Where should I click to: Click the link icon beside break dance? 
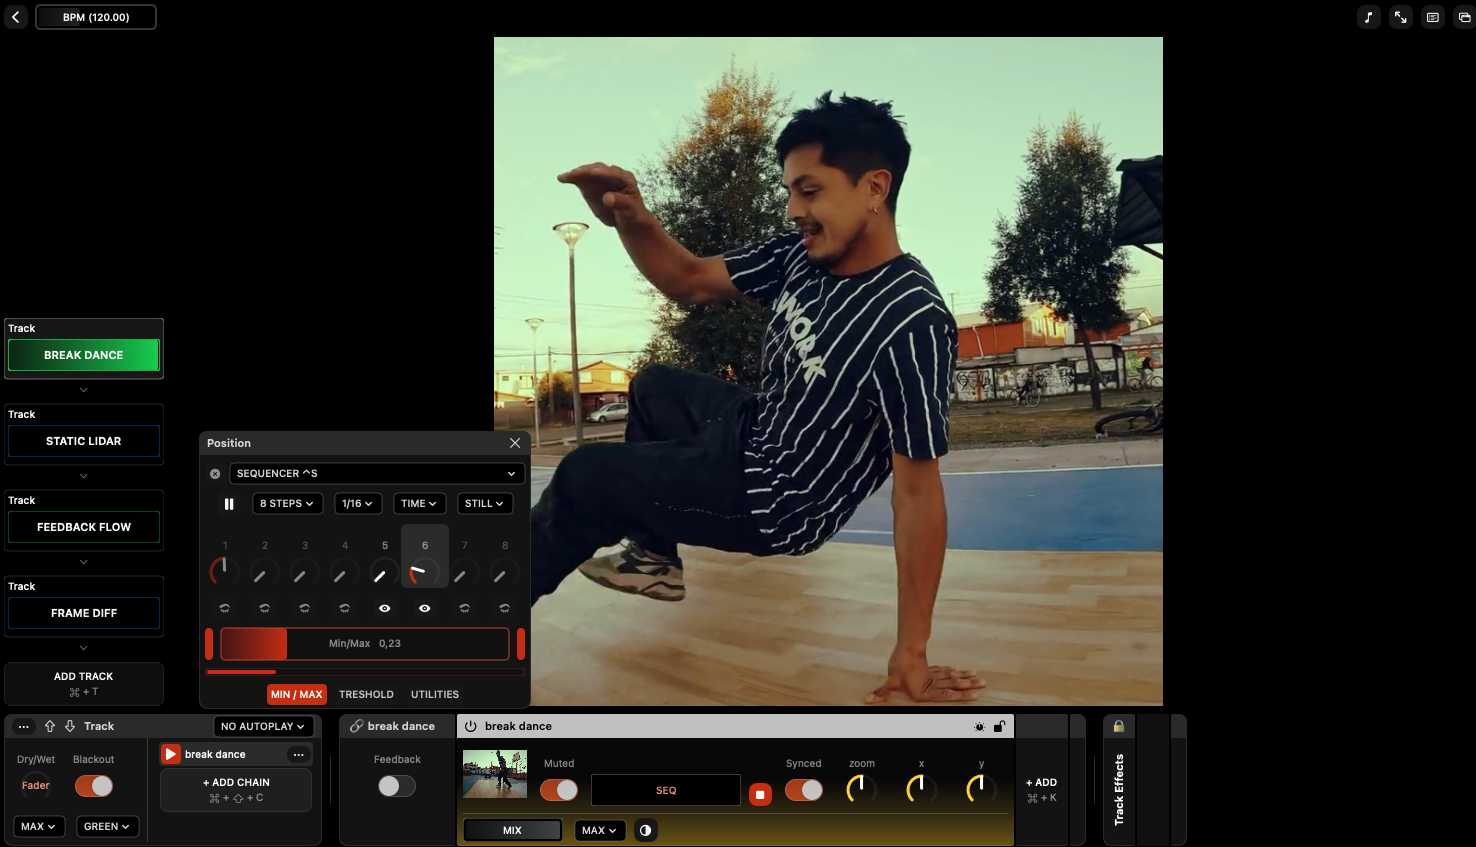pyautogui.click(x=356, y=726)
